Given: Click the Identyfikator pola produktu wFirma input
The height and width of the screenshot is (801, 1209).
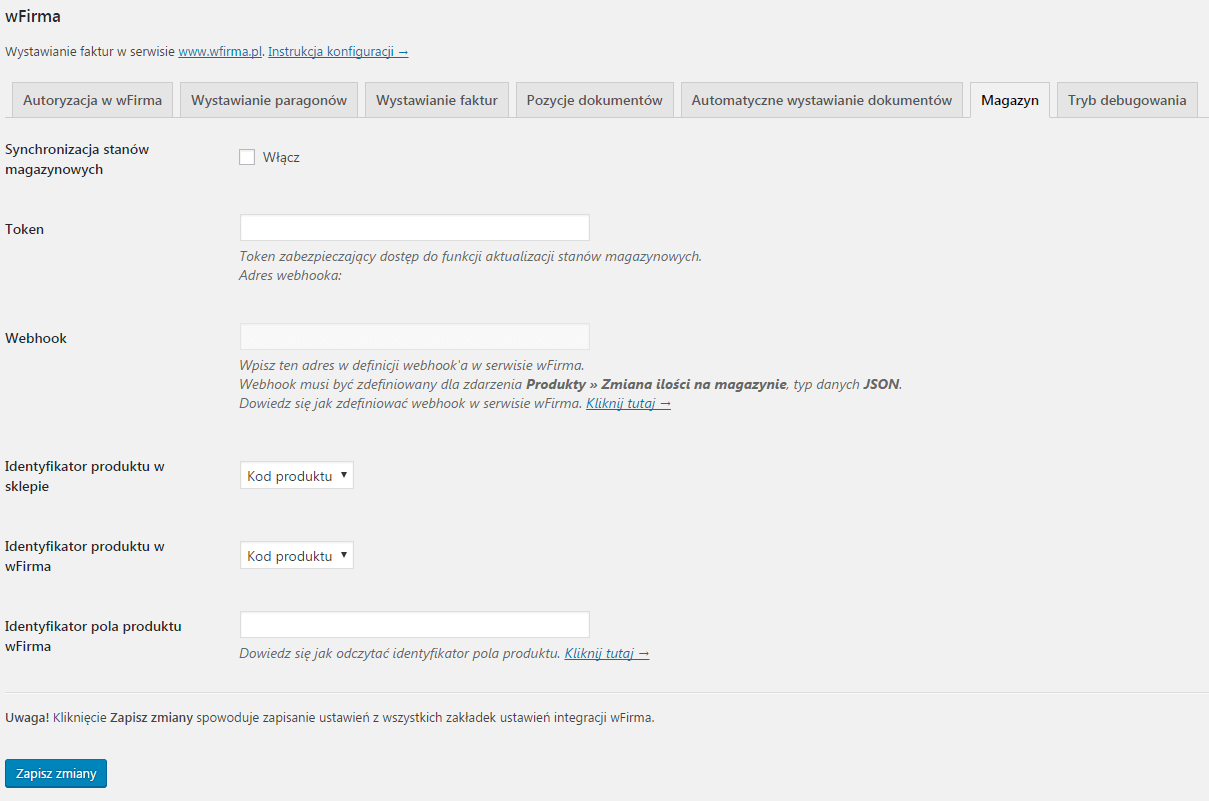Looking at the screenshot, I should tap(415, 624).
